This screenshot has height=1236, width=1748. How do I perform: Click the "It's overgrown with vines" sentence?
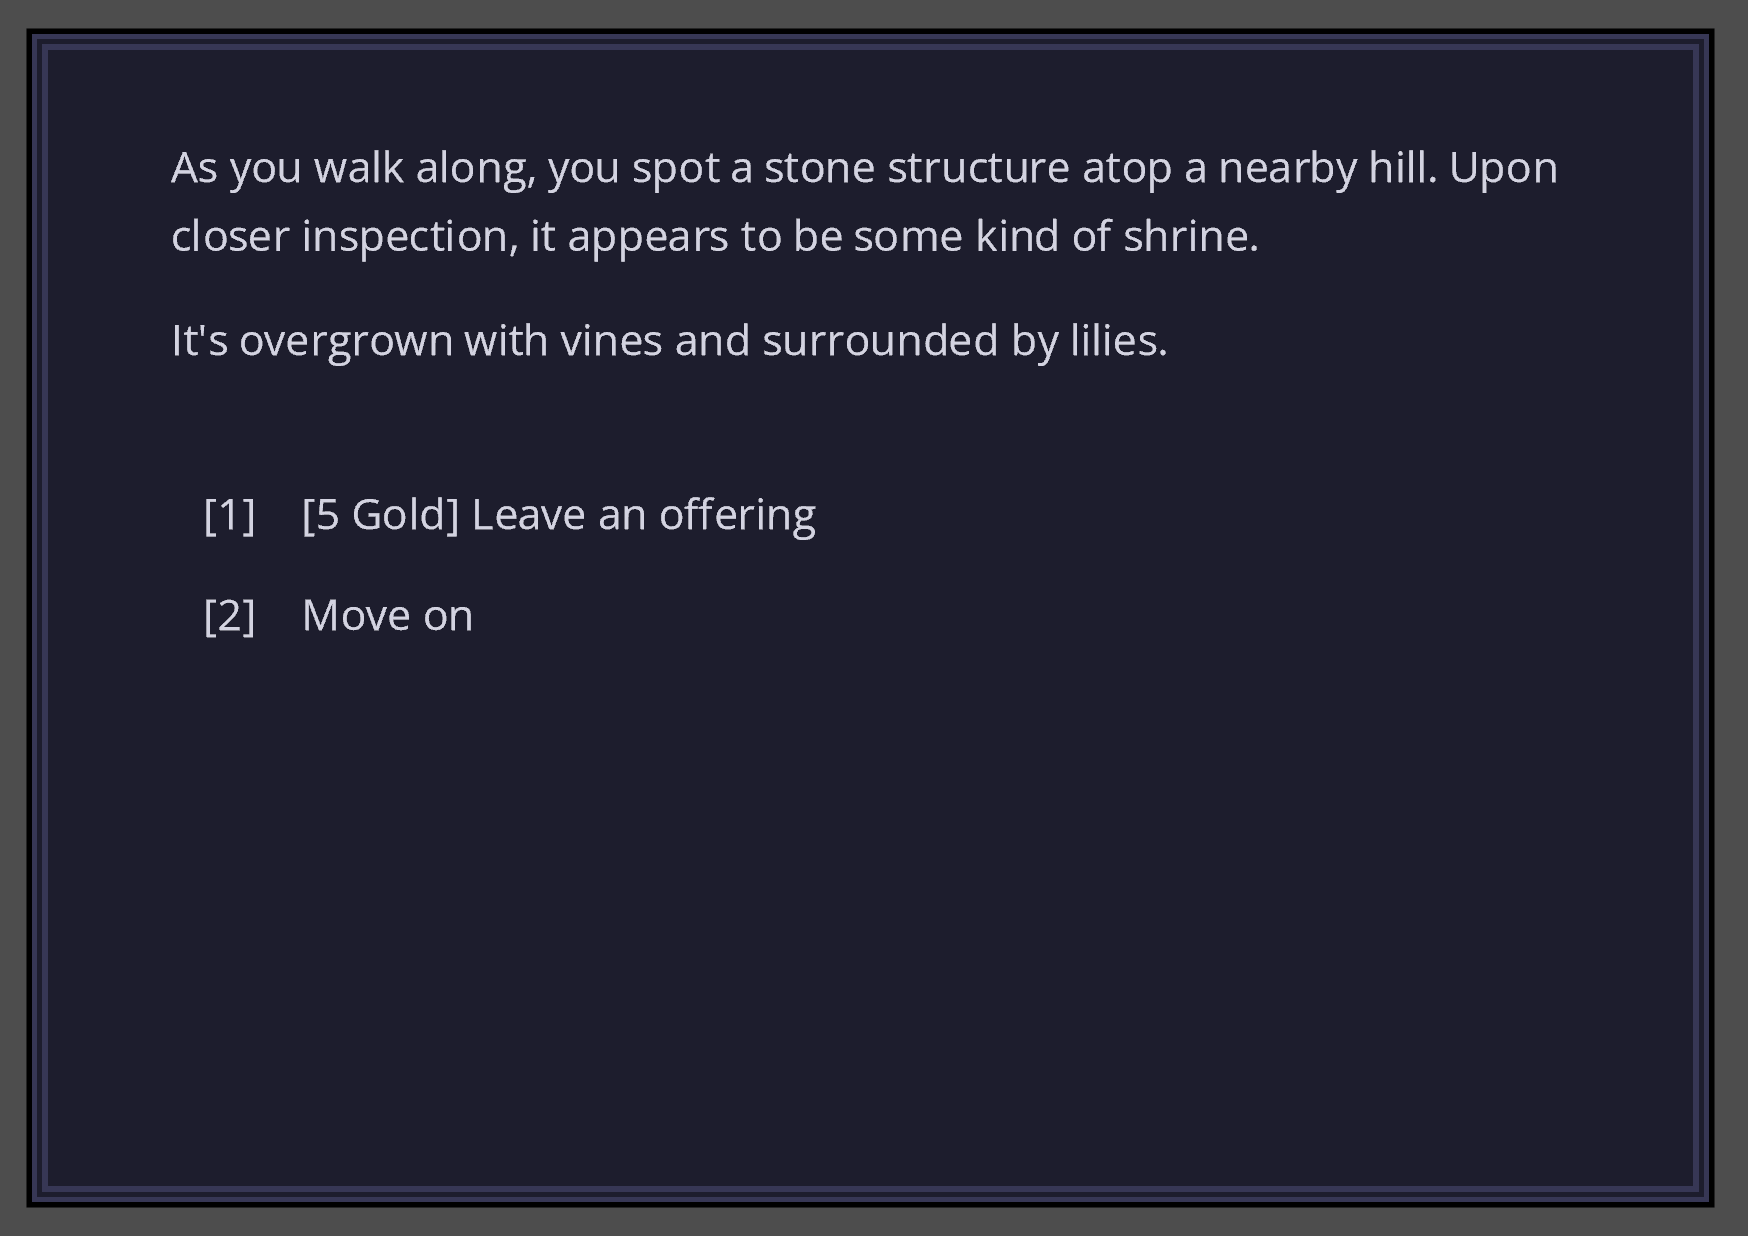[669, 341]
